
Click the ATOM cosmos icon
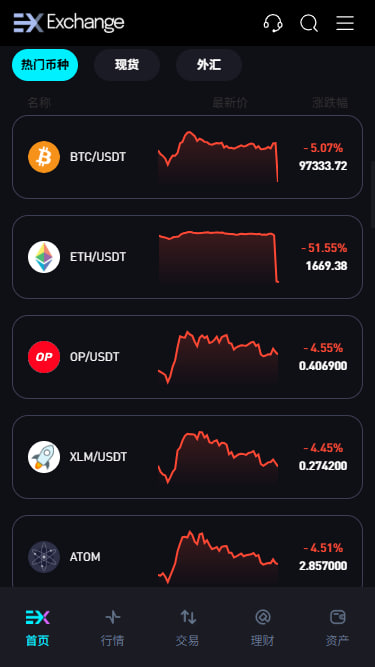(44, 557)
